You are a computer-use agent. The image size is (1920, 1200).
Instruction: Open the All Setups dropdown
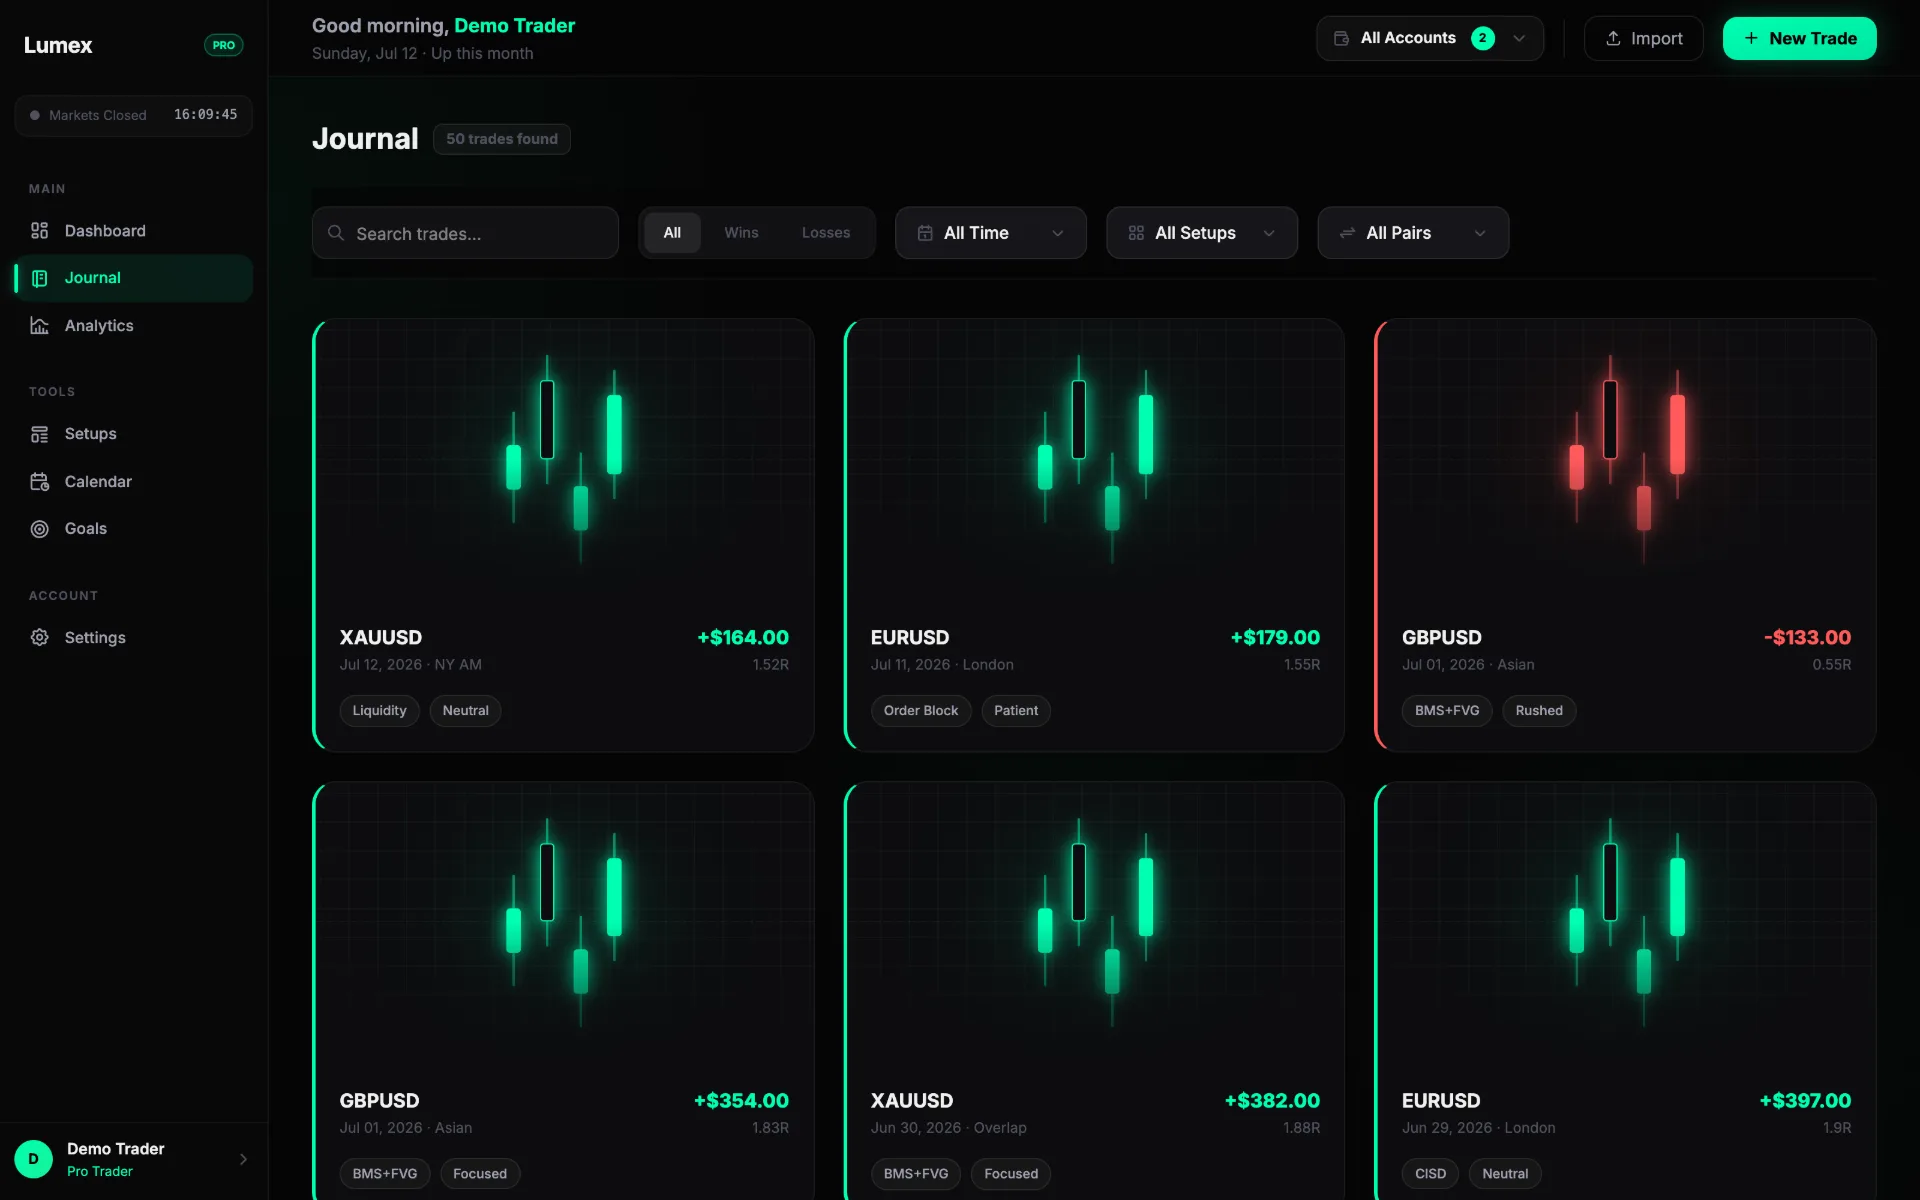pyautogui.click(x=1202, y=233)
